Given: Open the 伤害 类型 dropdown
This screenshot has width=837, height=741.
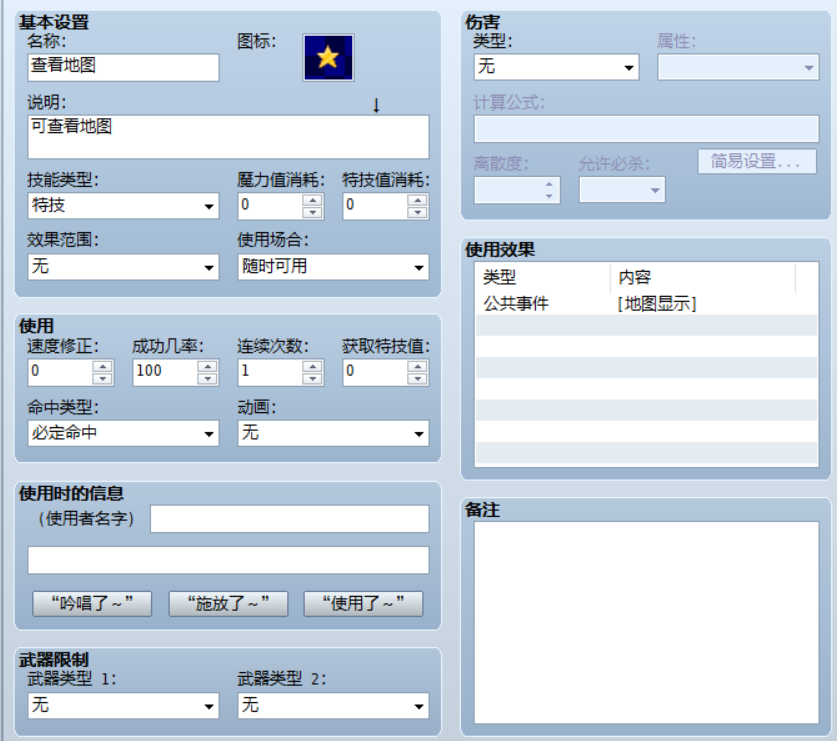Looking at the screenshot, I should point(556,67).
